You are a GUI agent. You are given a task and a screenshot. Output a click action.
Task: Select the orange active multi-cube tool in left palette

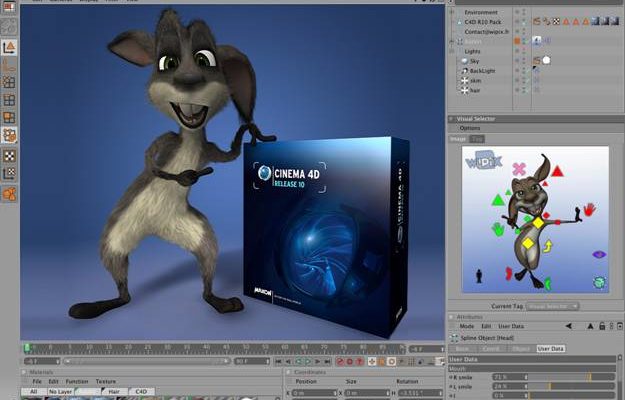click(x=9, y=135)
